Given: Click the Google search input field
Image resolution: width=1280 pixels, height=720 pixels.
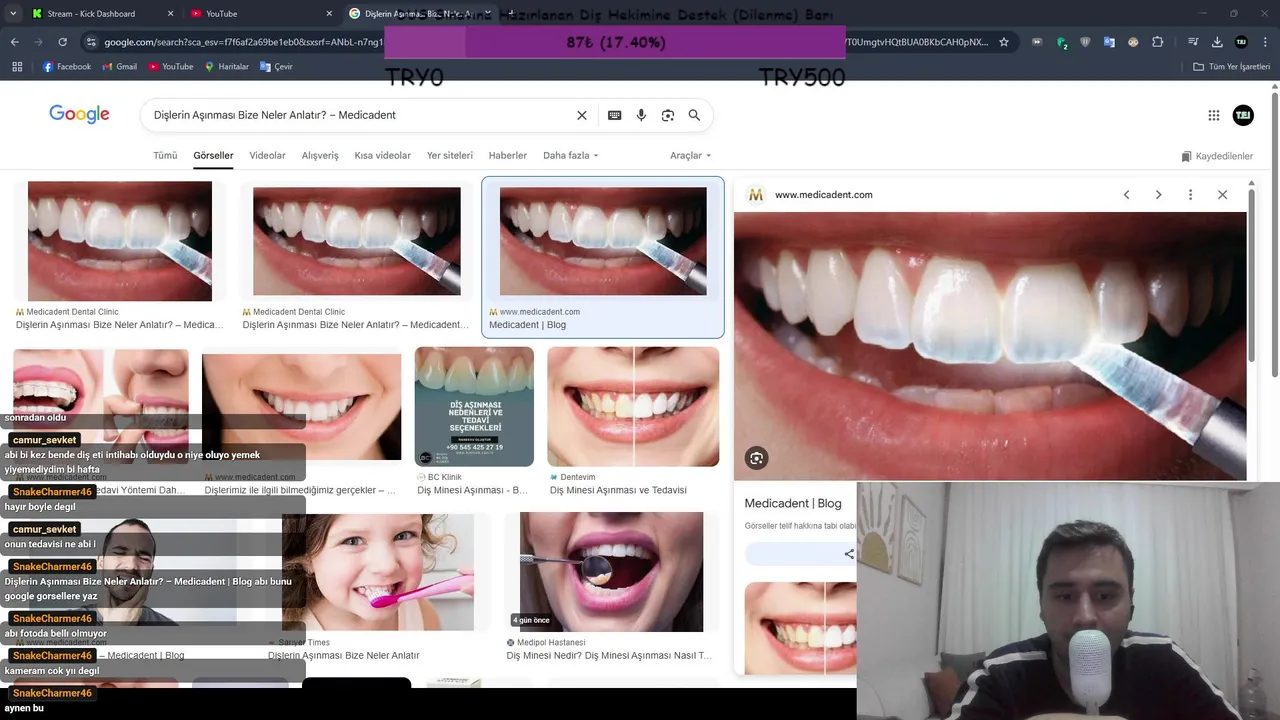Looking at the screenshot, I should pos(360,115).
